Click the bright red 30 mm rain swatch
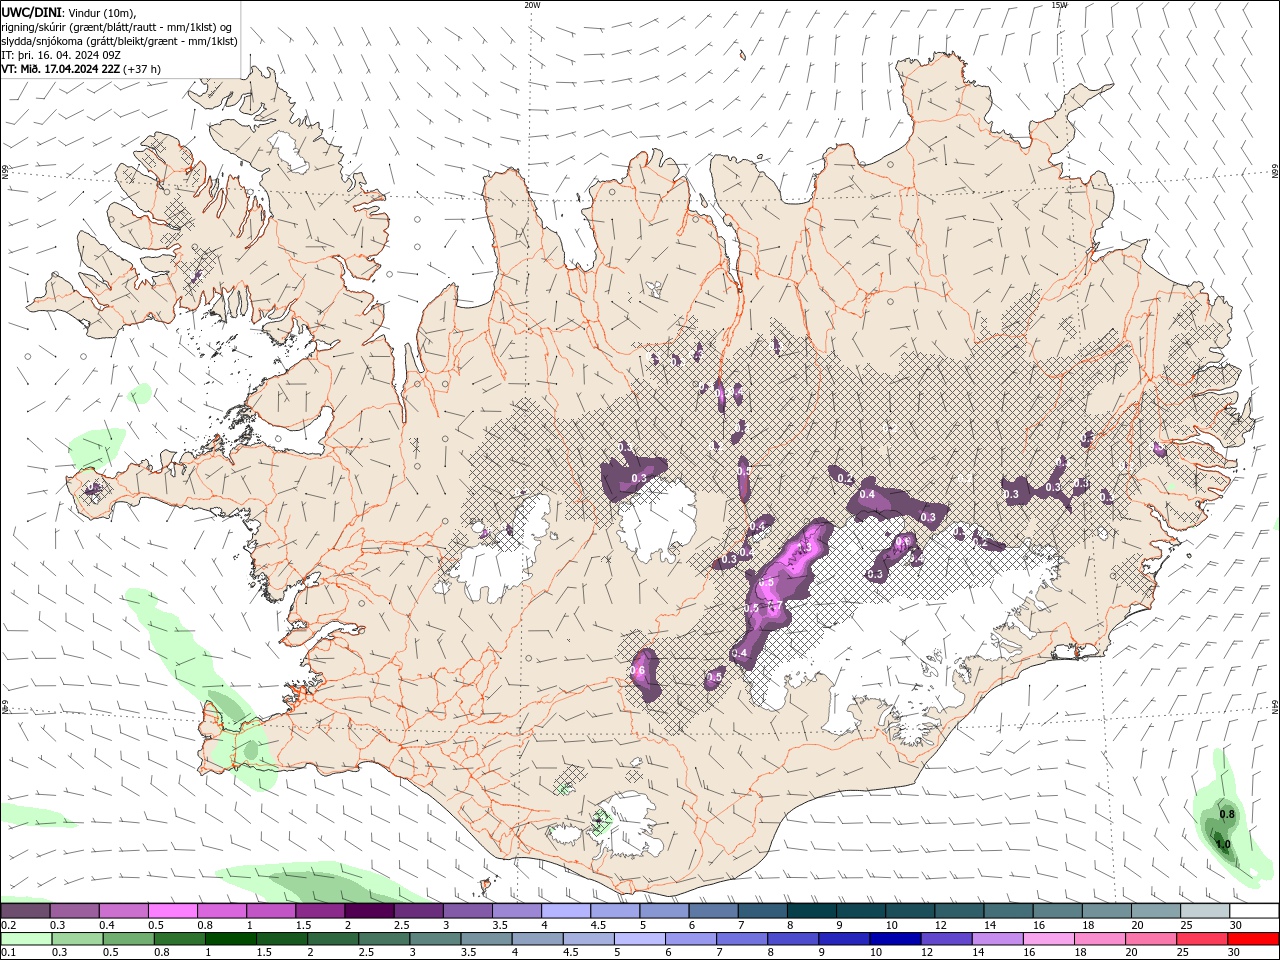1280x960 pixels. 1253,939
